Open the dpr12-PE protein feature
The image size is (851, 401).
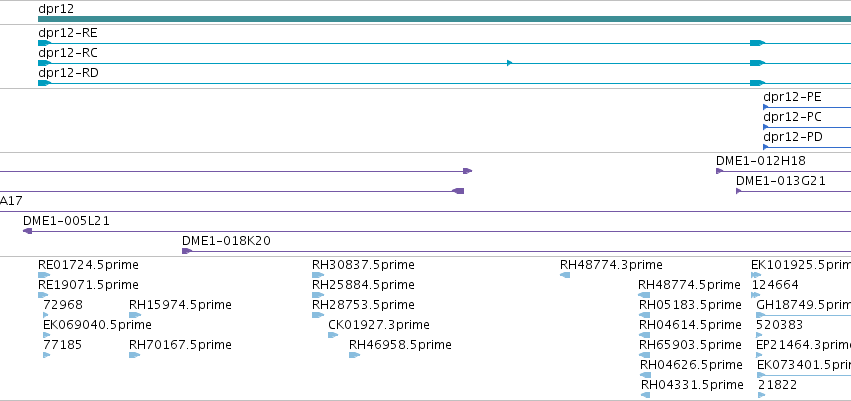pos(807,107)
